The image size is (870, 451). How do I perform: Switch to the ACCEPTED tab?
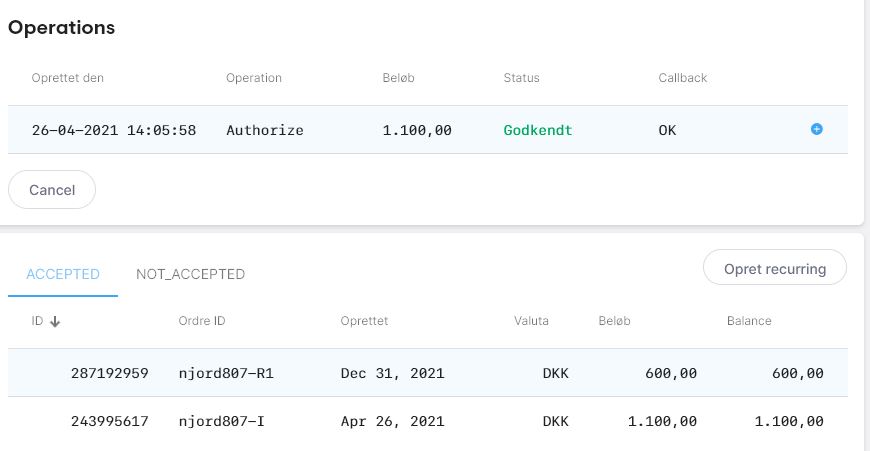63,274
